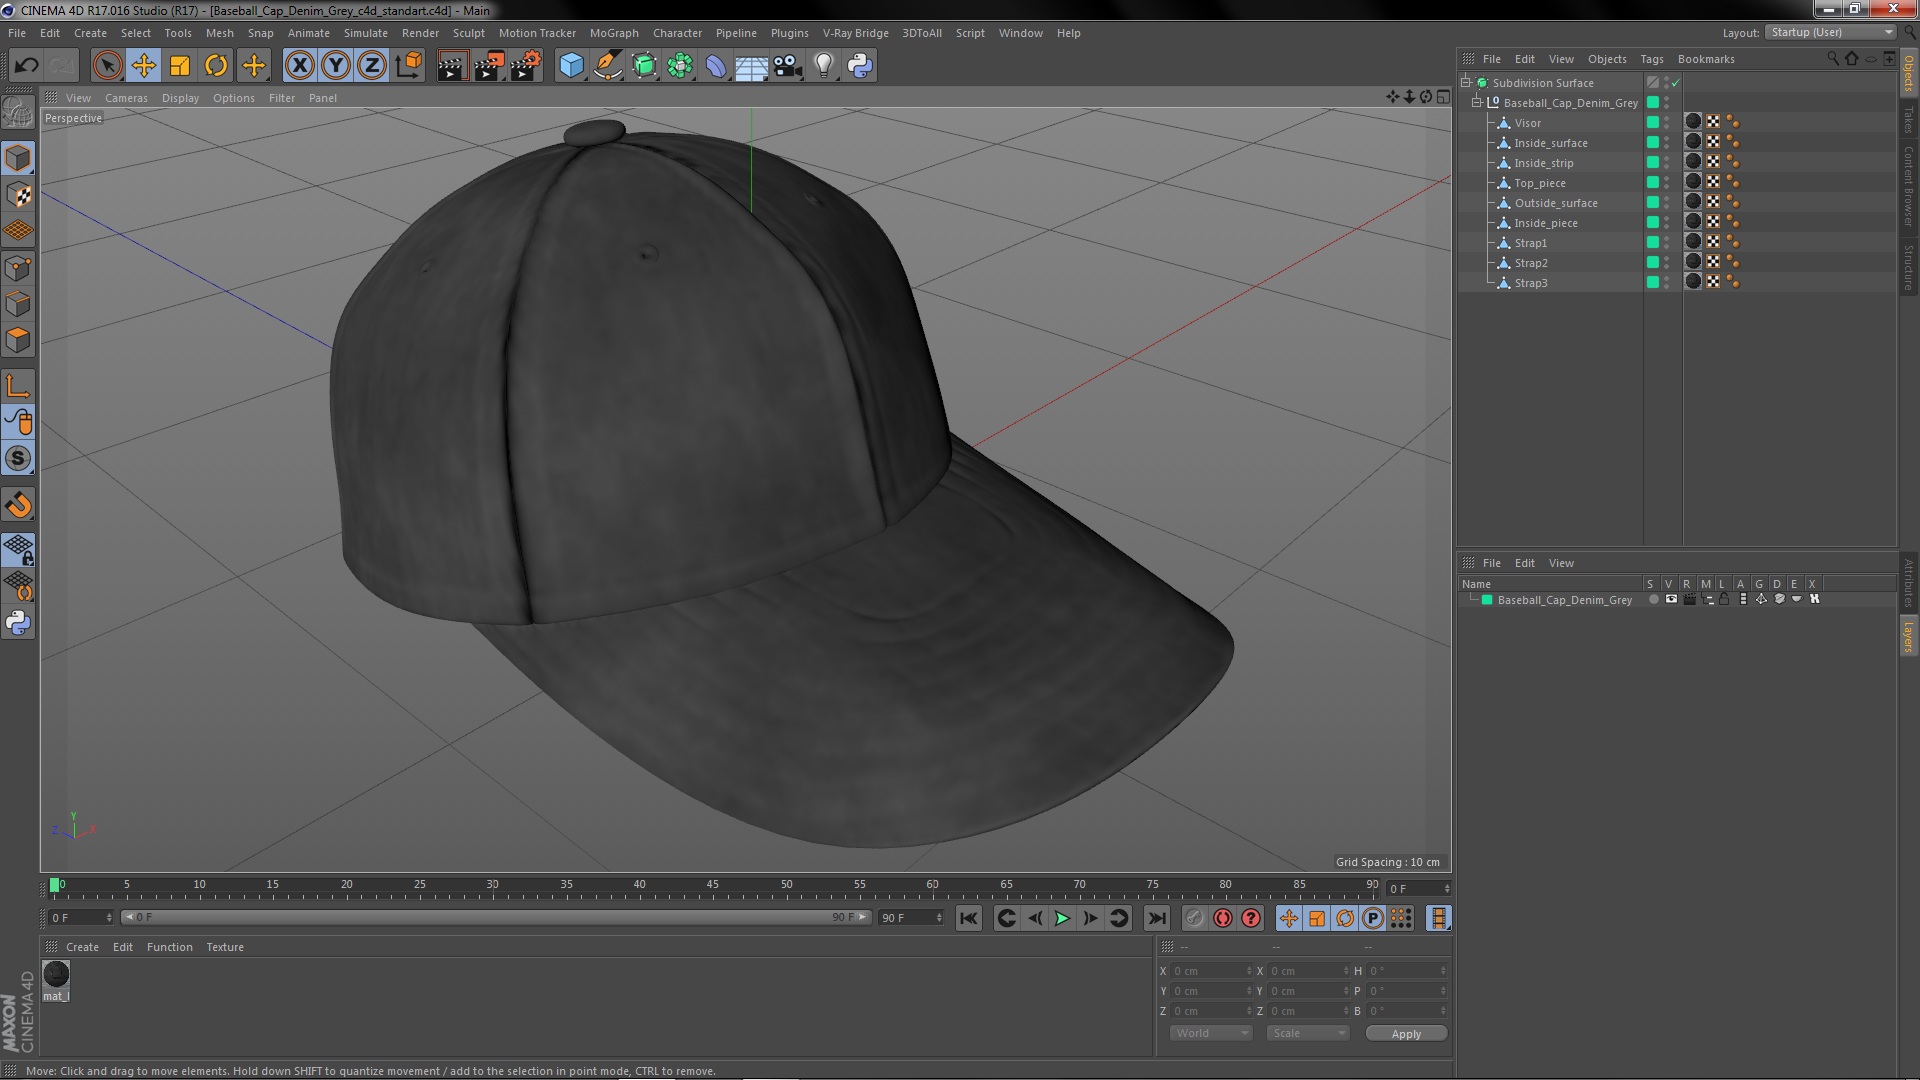
Task: Toggle Autokeying button
Action: click(1222, 918)
